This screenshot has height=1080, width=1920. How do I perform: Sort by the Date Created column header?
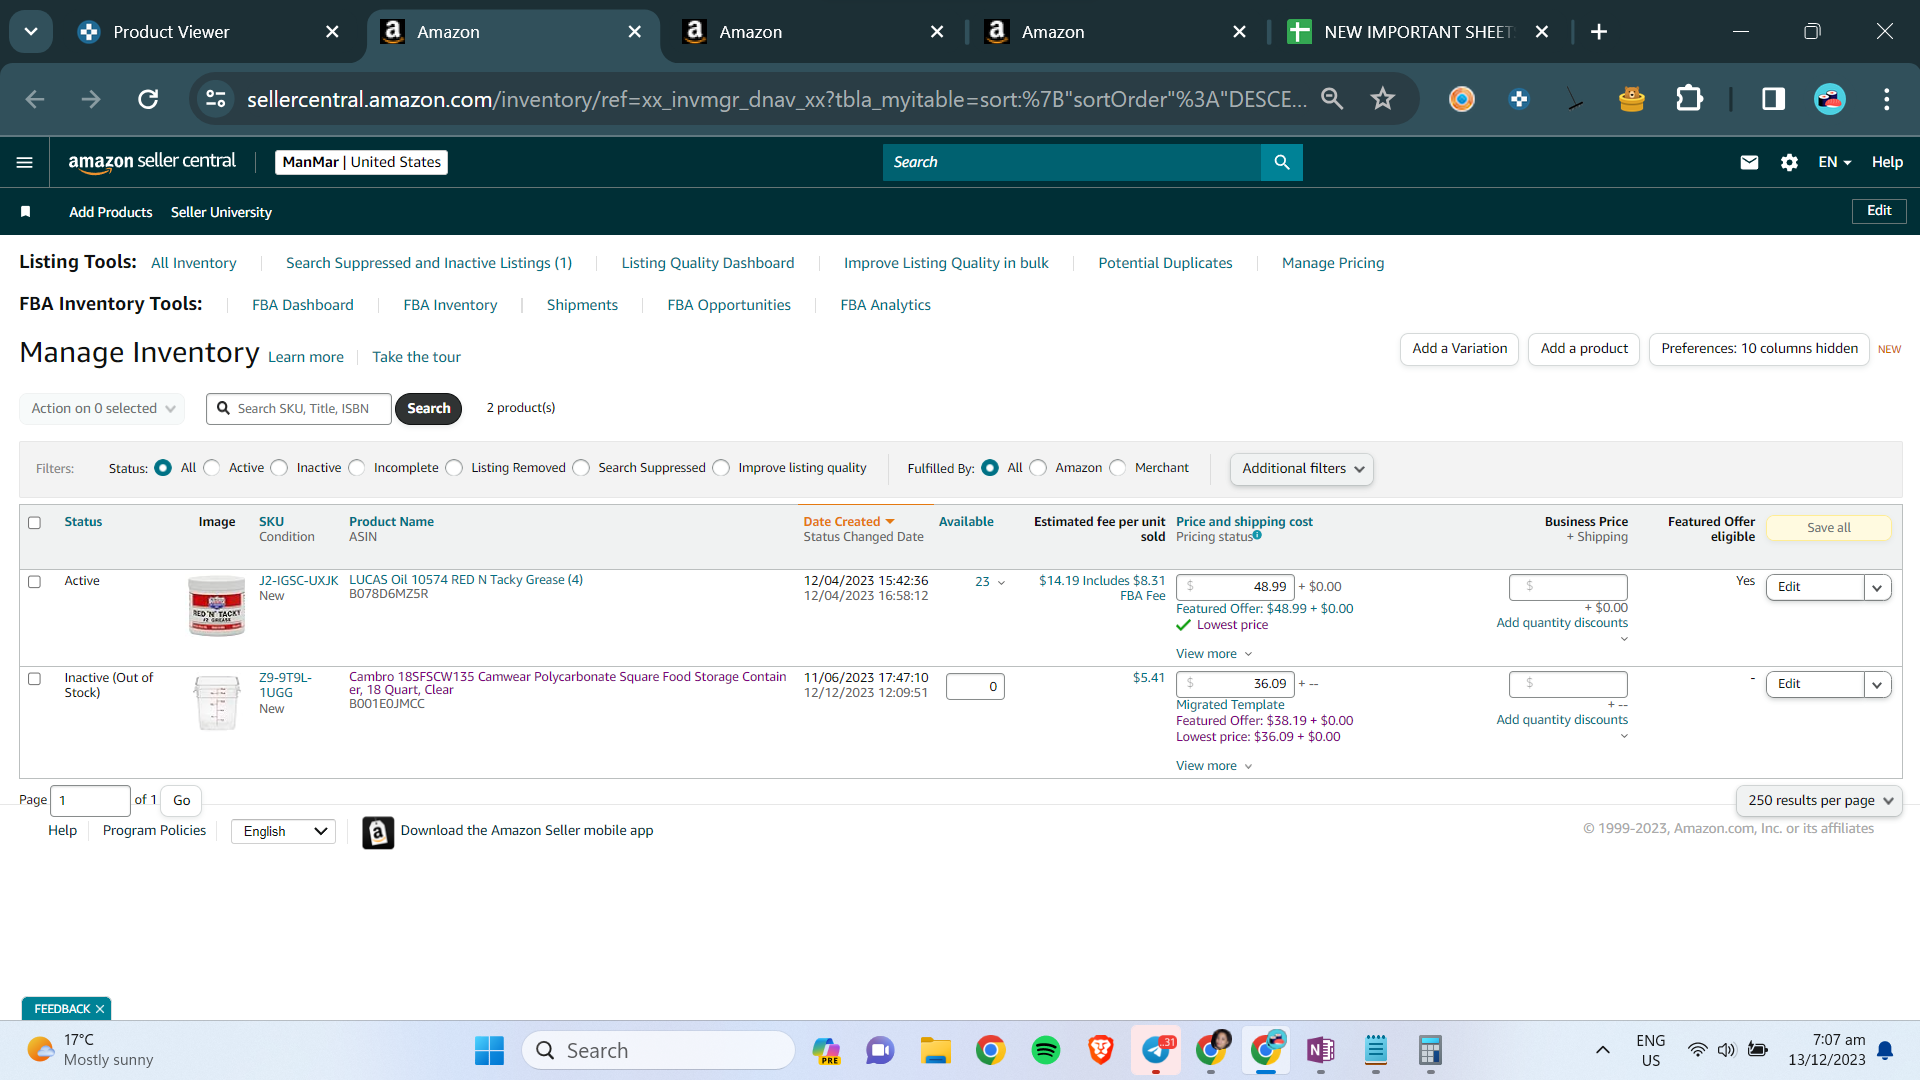coord(849,522)
